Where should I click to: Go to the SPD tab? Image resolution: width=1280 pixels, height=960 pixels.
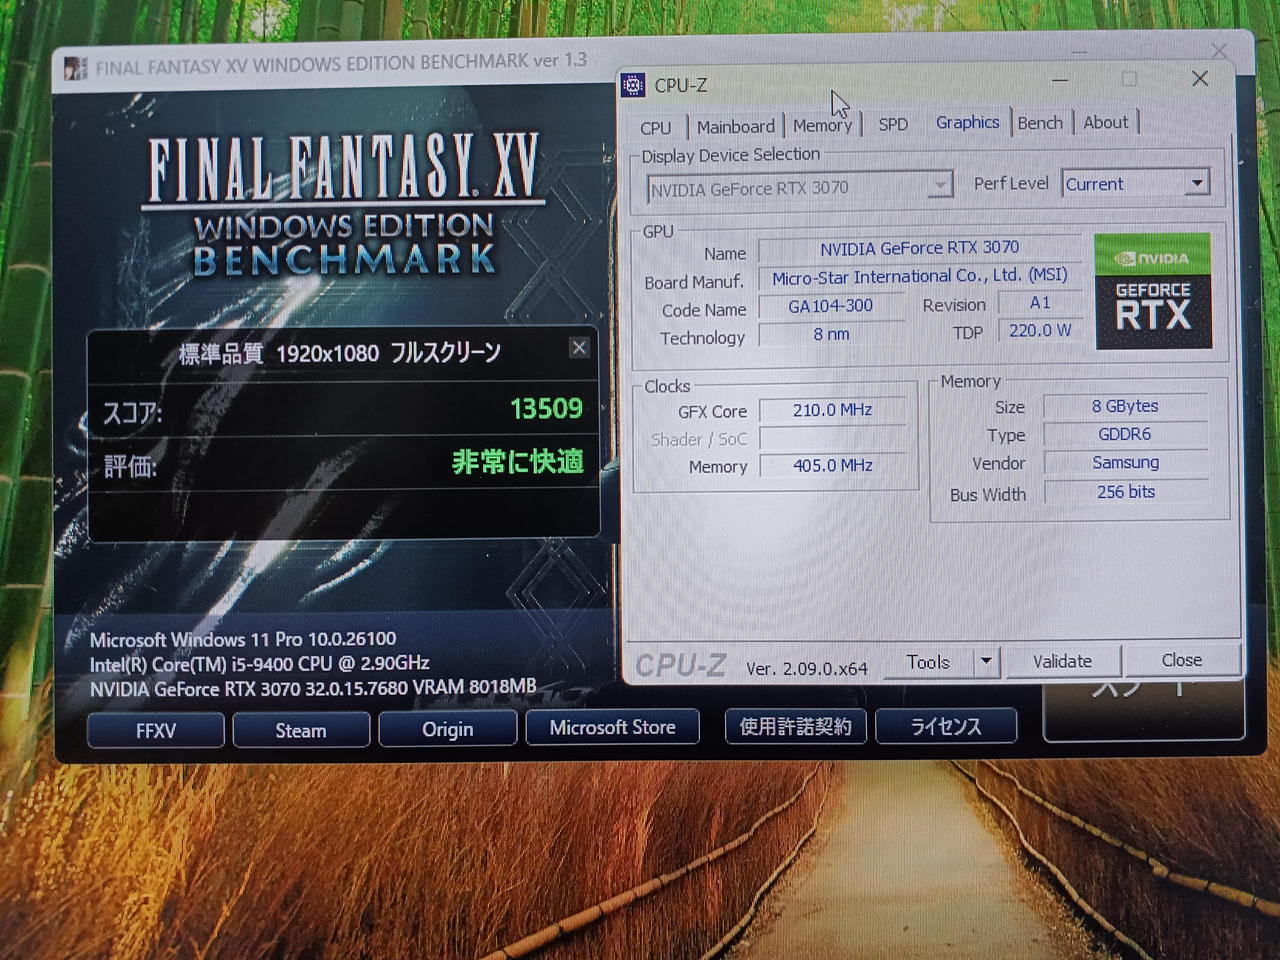893,124
